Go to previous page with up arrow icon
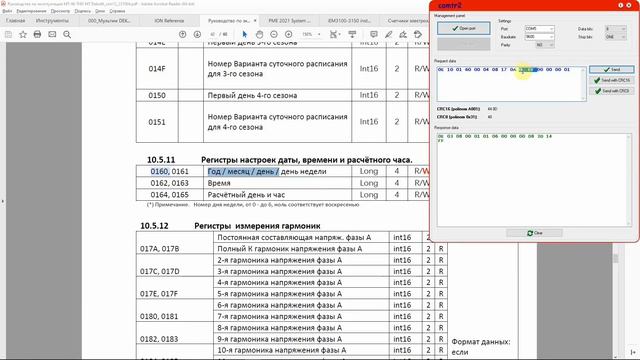The image size is (640, 360). tap(182, 34)
